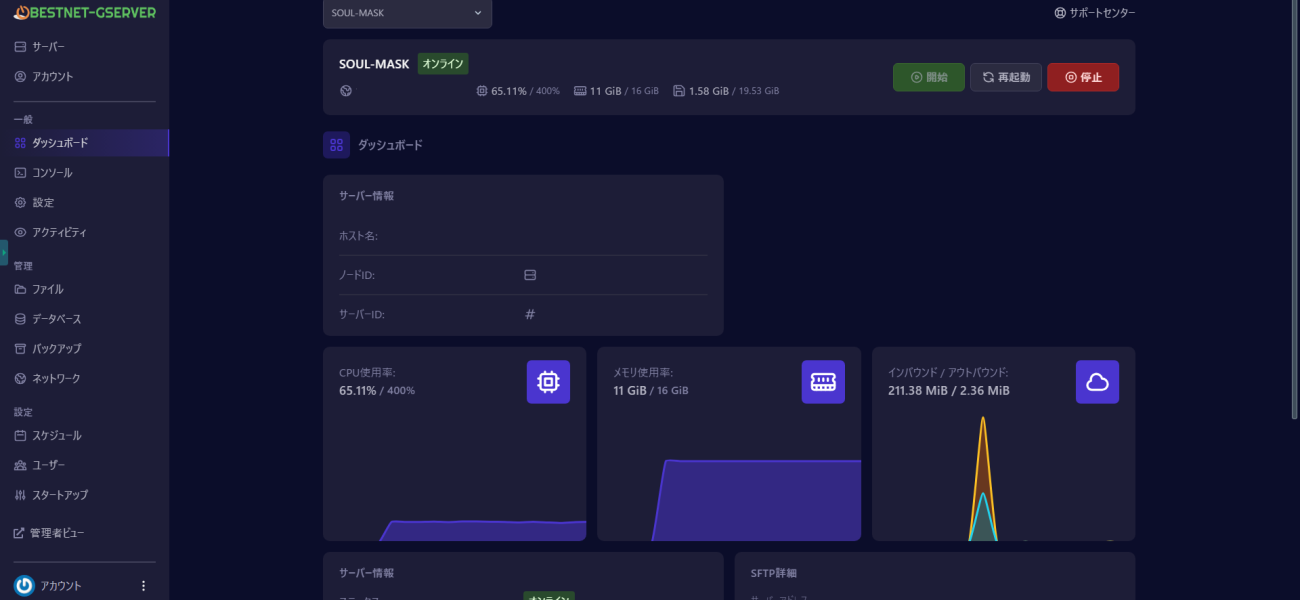Screen dimensions: 1300x600
Task: Click the CPU icon in header stats
Action: (482, 91)
